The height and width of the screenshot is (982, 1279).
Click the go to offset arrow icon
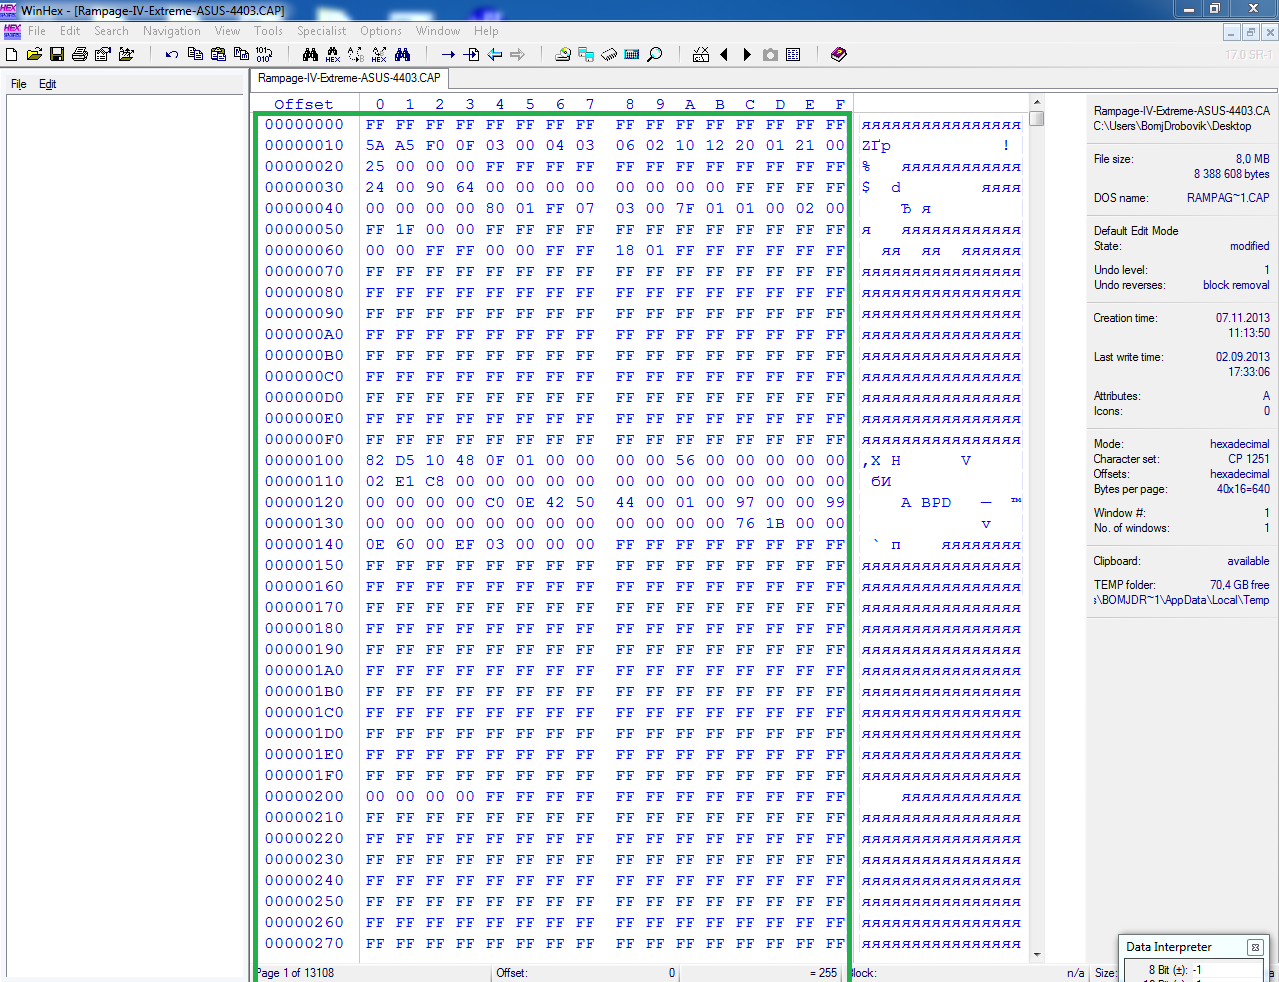click(448, 54)
